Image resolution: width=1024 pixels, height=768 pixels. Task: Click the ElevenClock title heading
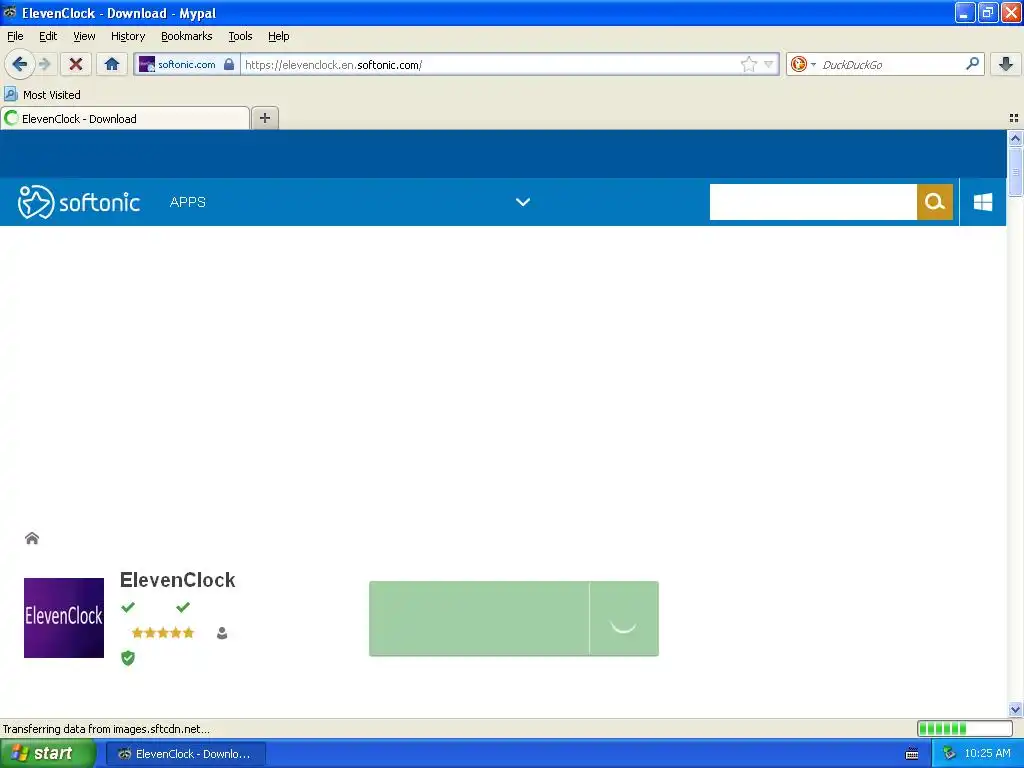178,580
